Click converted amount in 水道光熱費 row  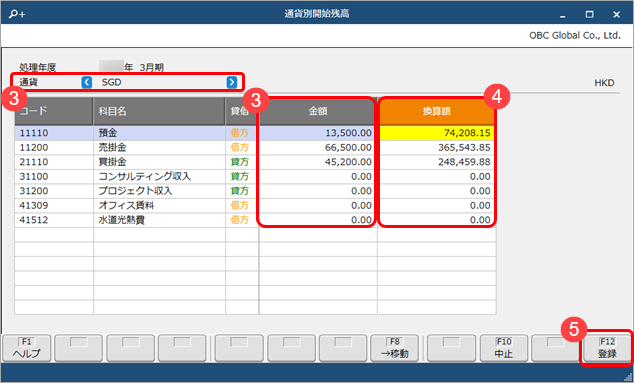(437, 220)
